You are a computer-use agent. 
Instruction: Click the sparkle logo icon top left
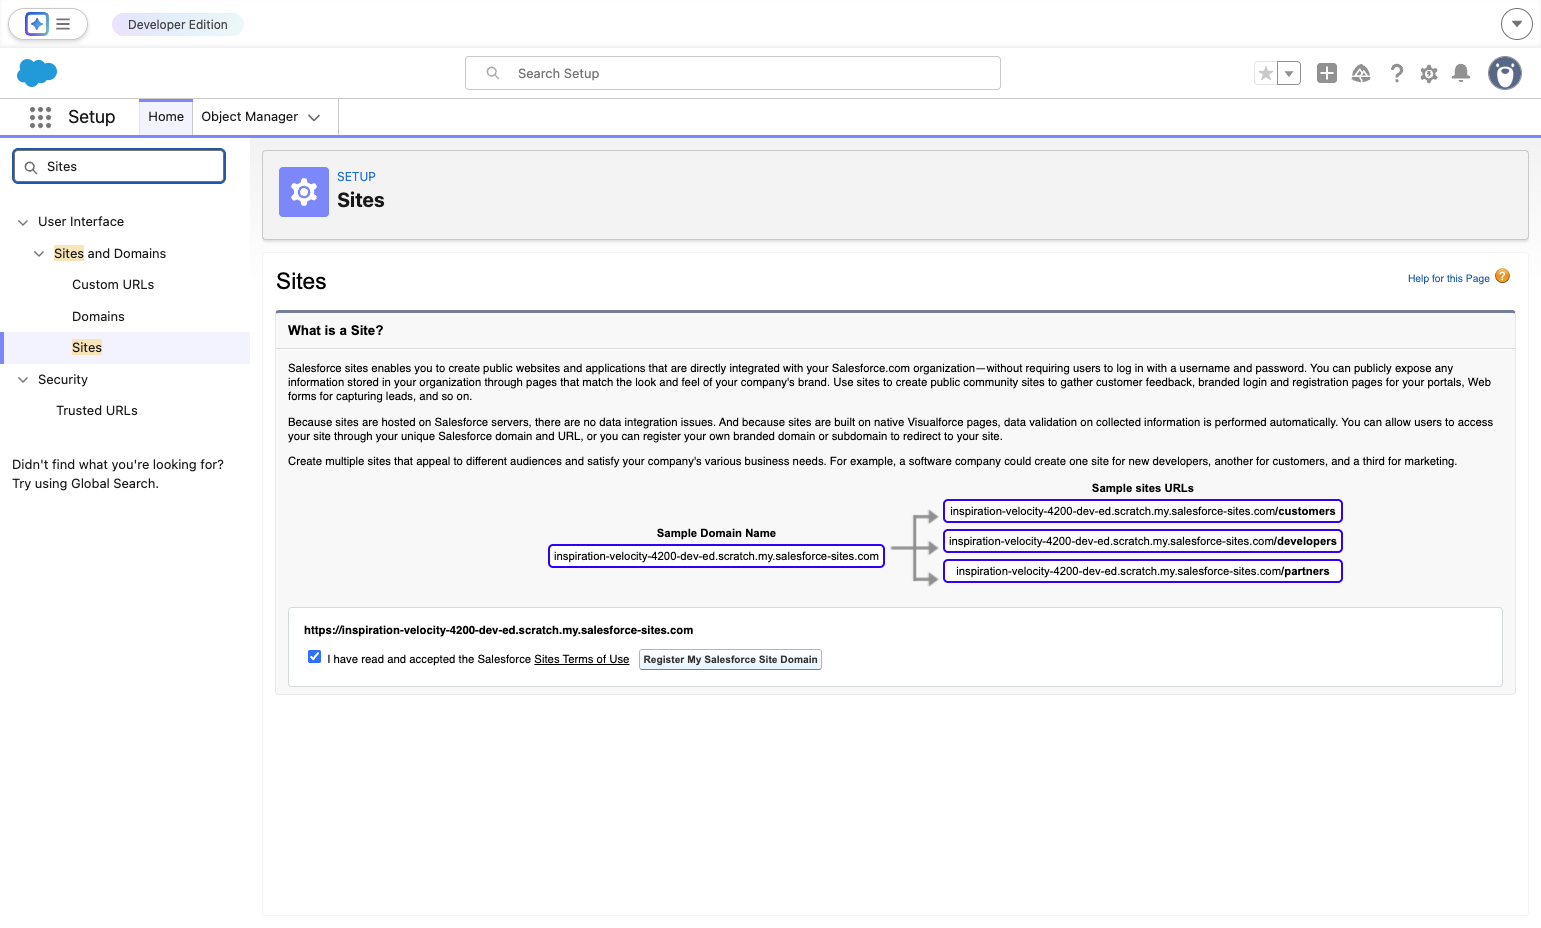pos(37,24)
